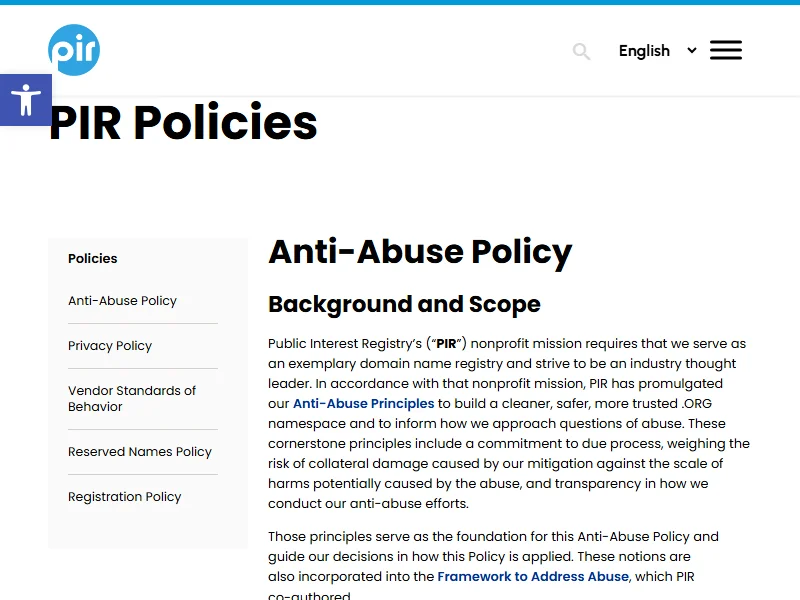Click the PIR Policies page title

183,123
